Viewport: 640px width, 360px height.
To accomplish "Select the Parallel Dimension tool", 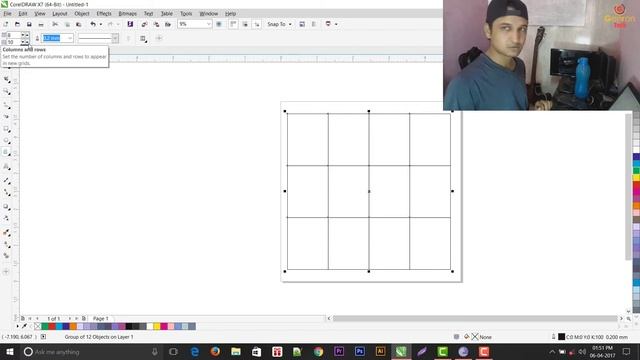I will (x=7, y=180).
